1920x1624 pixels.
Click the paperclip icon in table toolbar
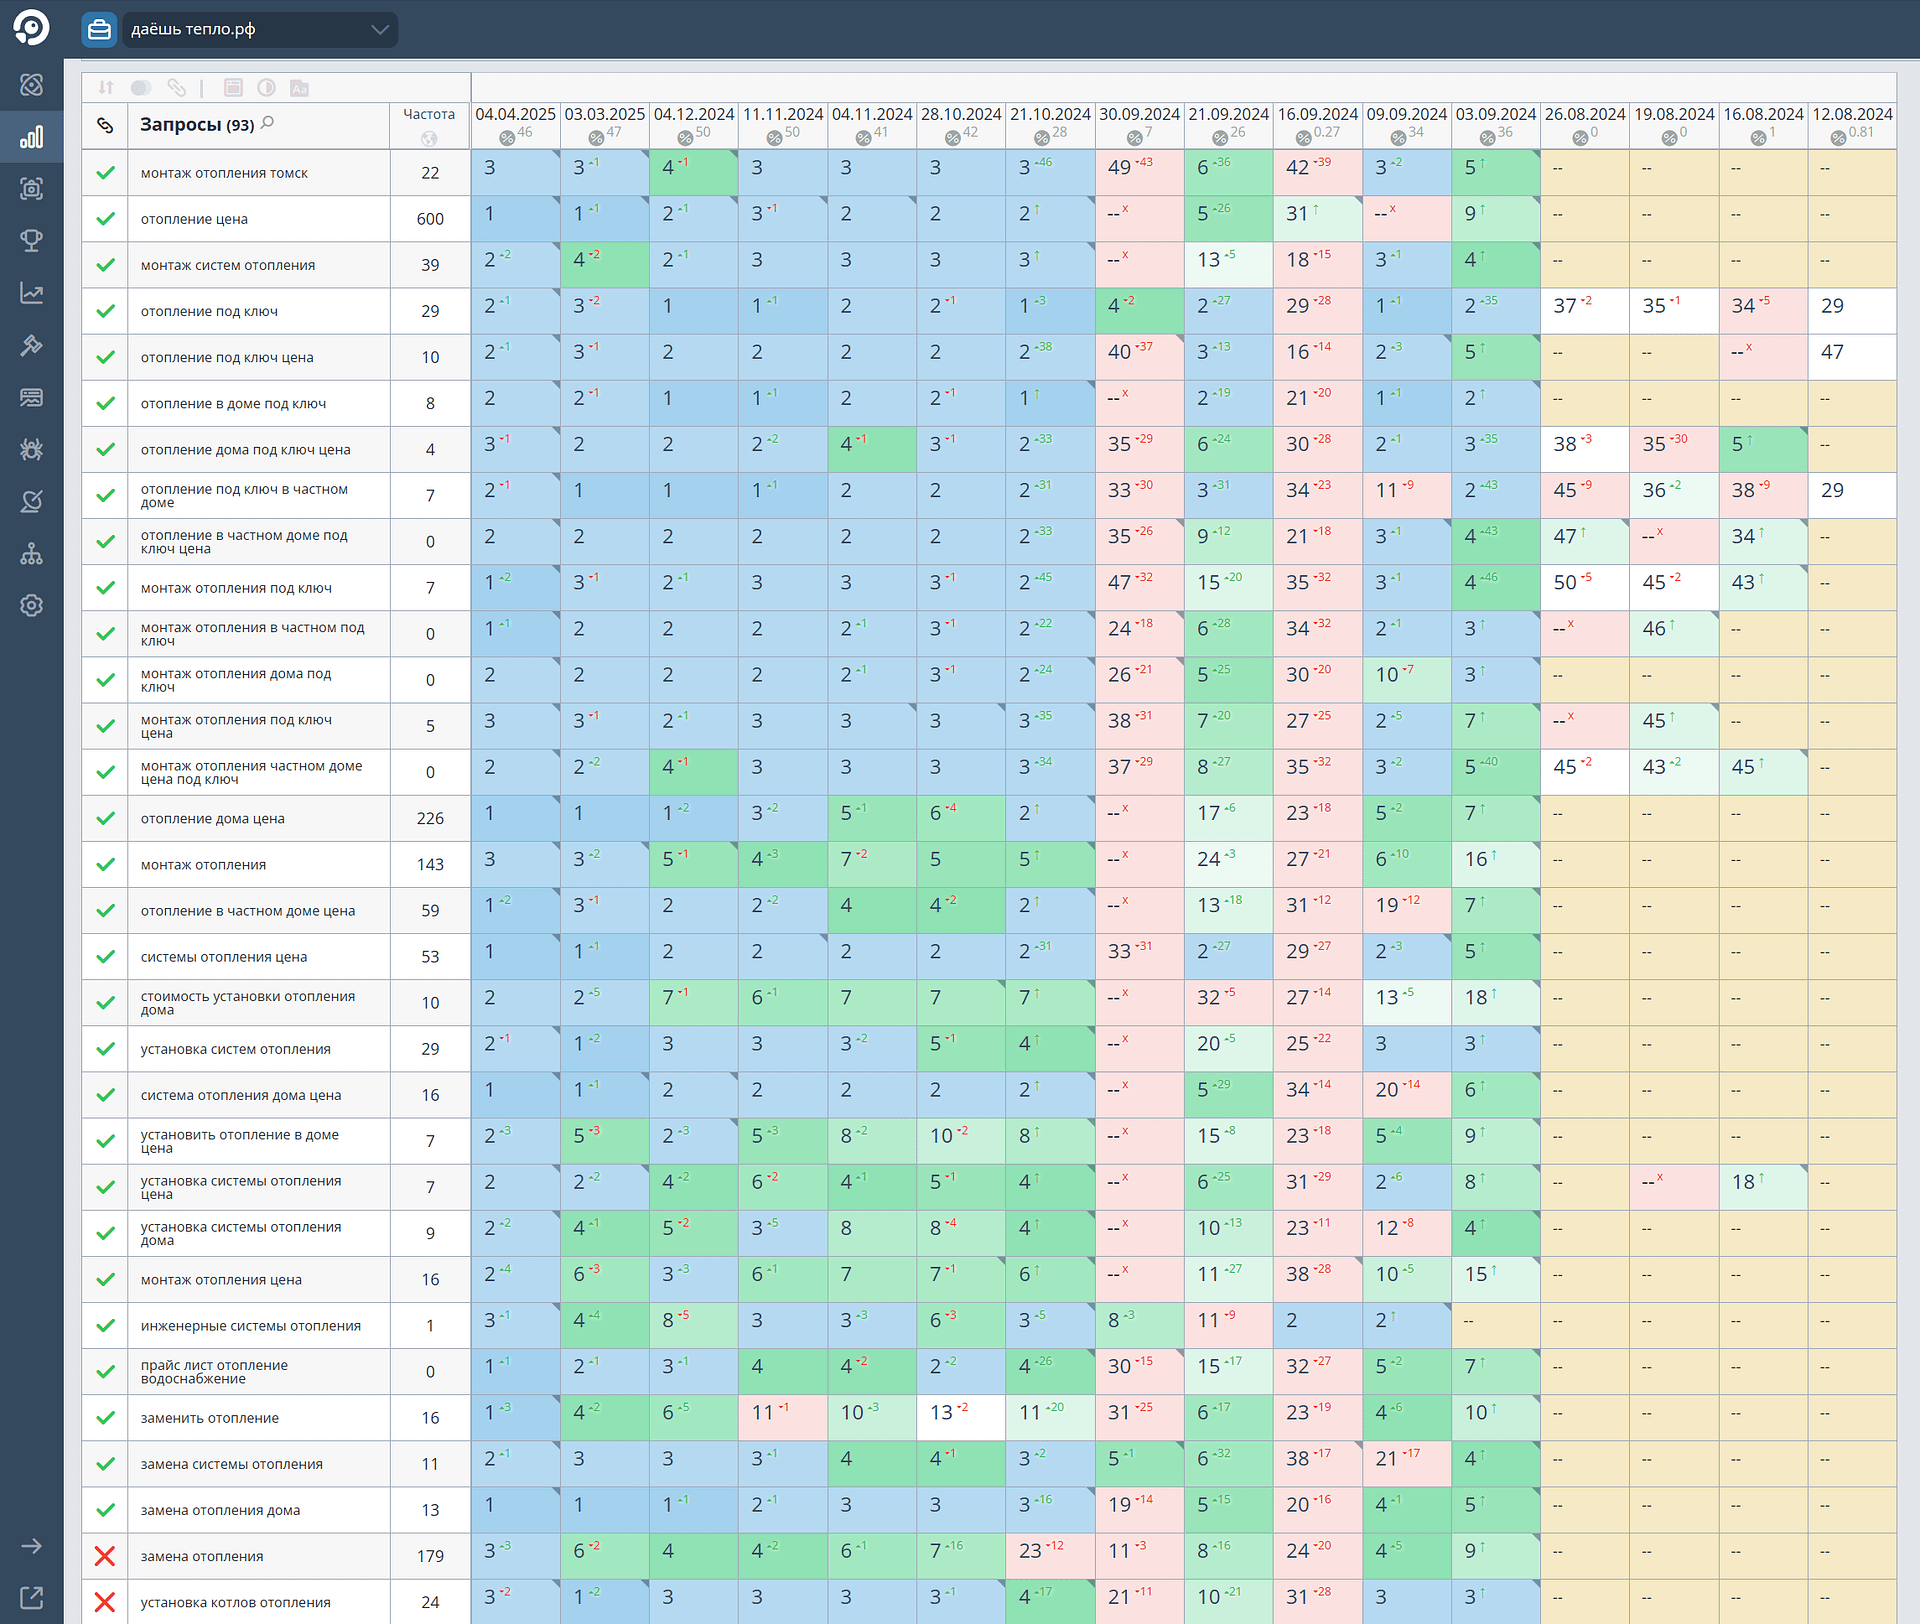177,88
